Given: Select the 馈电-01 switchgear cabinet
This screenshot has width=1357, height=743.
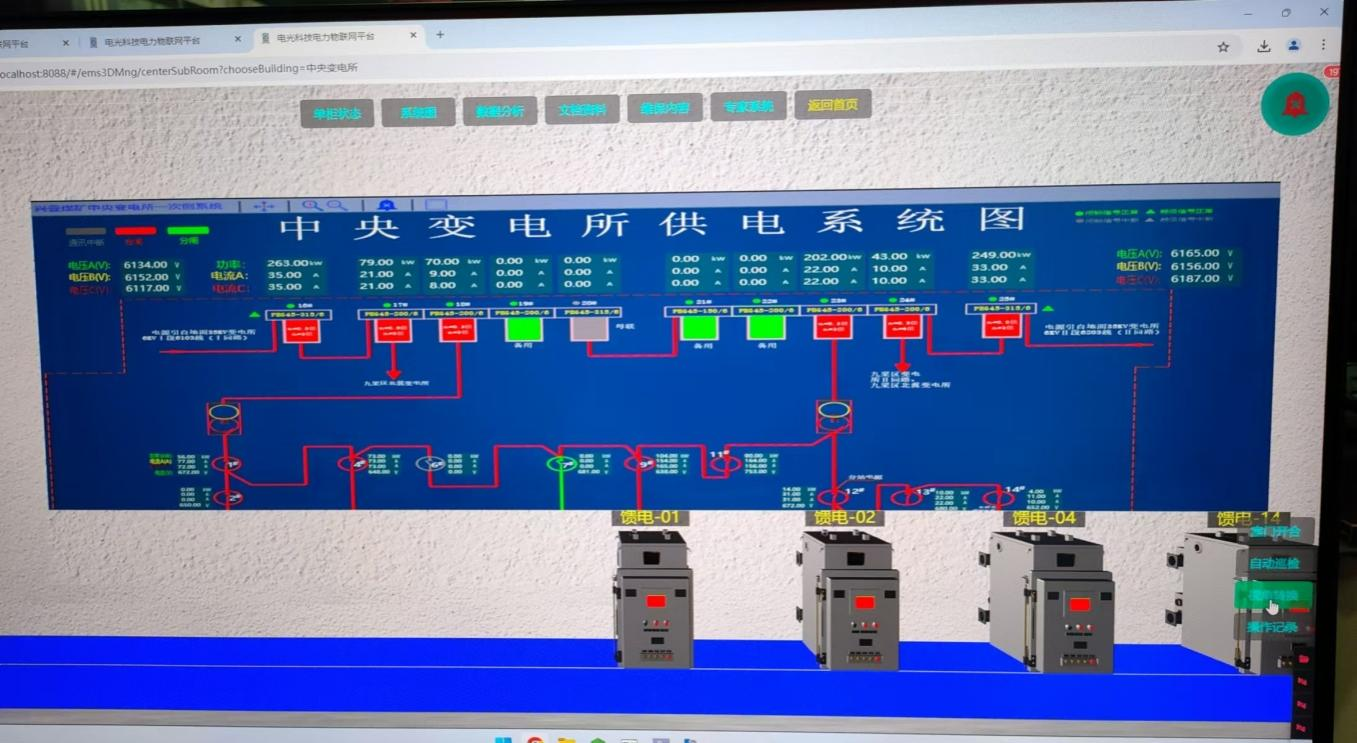Looking at the screenshot, I should coord(653,600).
